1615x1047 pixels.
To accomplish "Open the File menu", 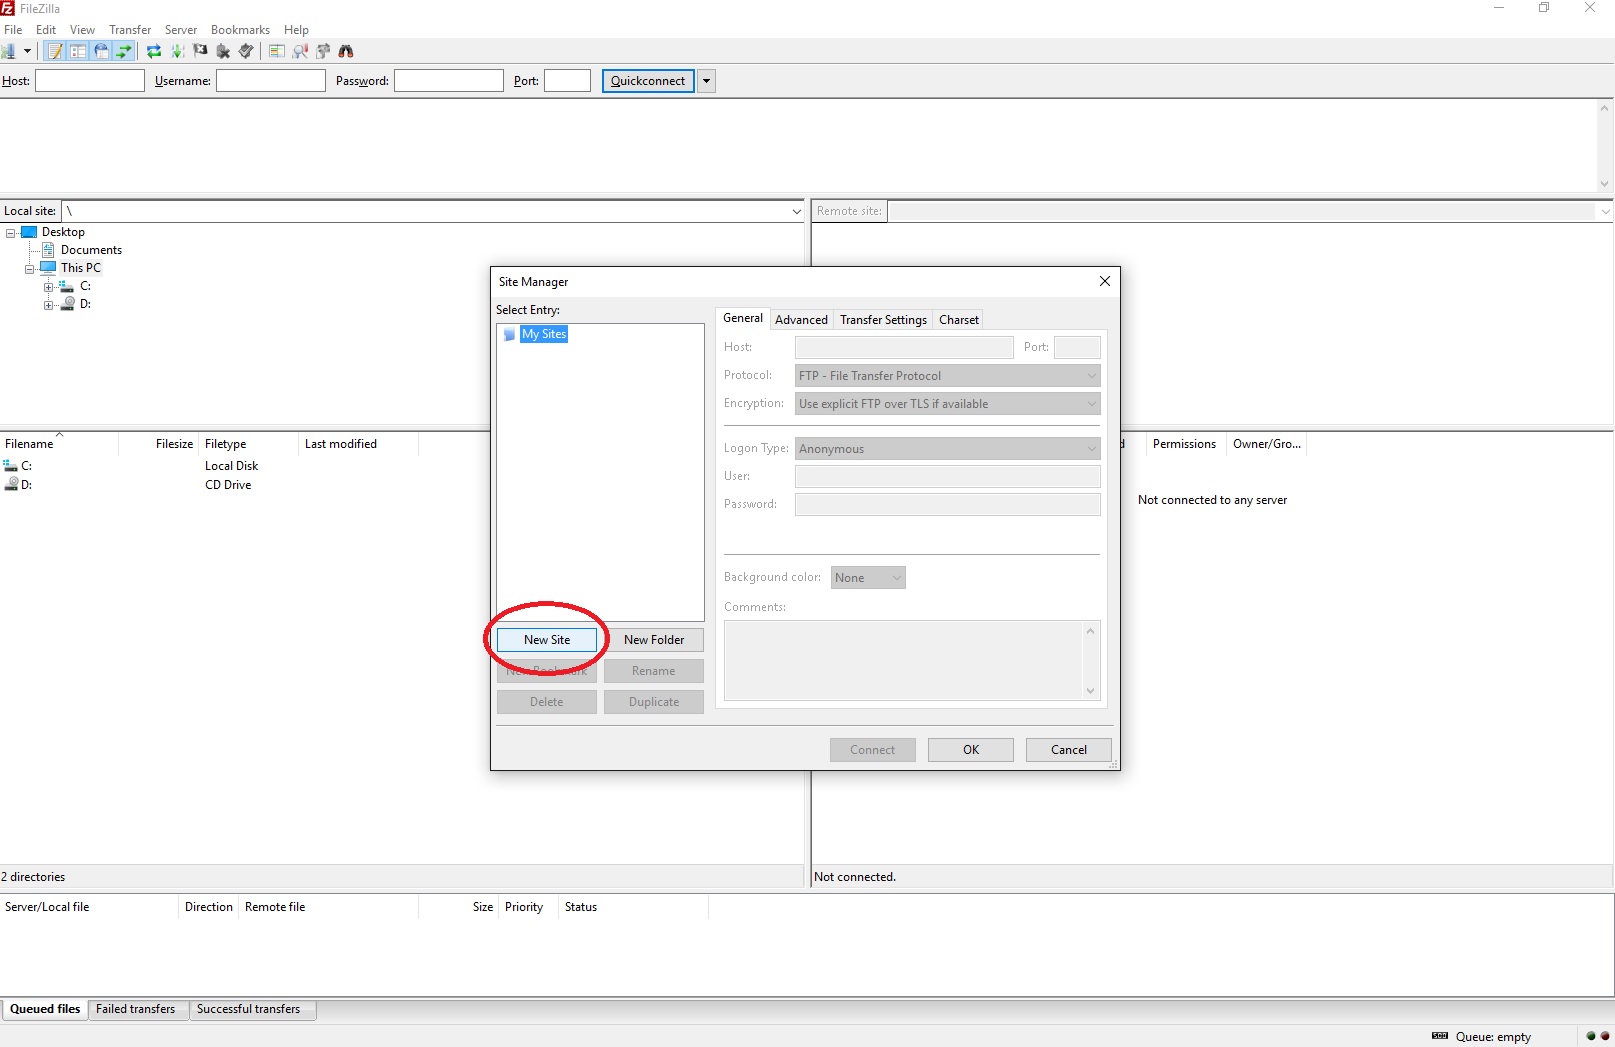I will [13, 30].
